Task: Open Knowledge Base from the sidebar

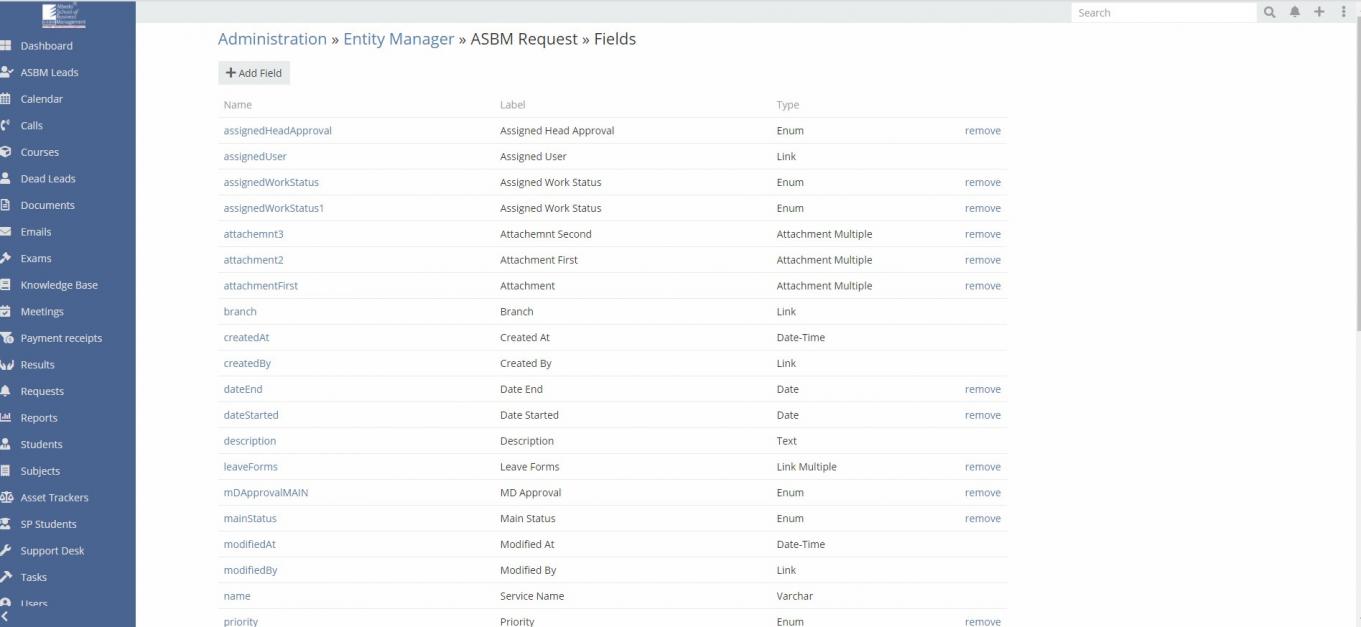Action: click(59, 285)
